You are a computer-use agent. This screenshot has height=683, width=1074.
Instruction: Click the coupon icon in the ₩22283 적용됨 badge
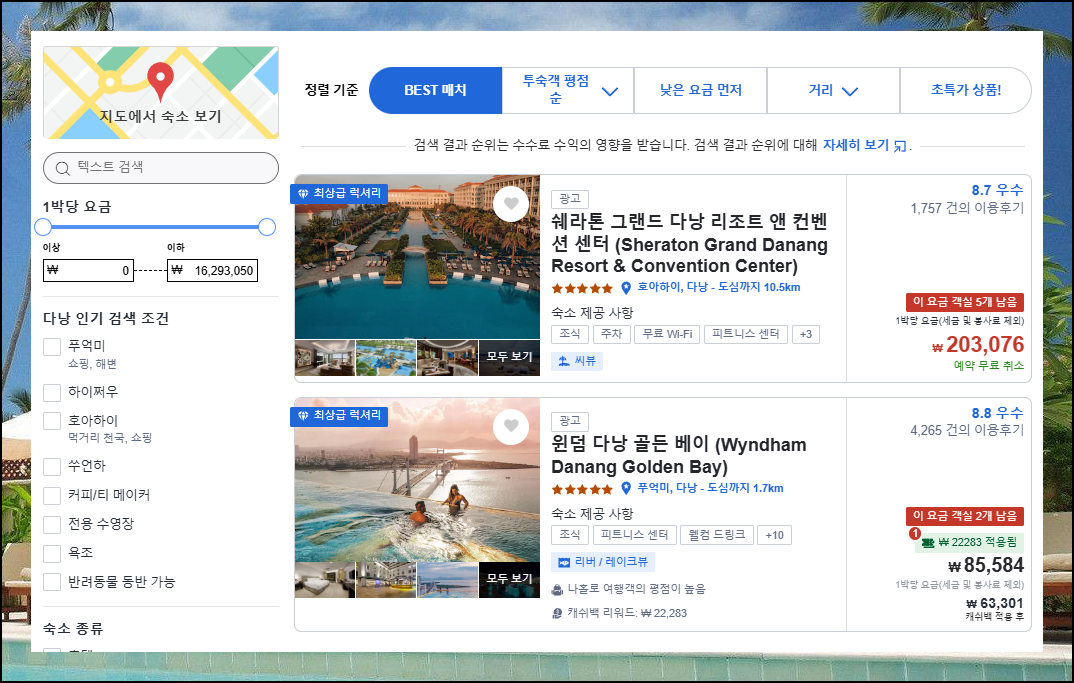coord(928,543)
